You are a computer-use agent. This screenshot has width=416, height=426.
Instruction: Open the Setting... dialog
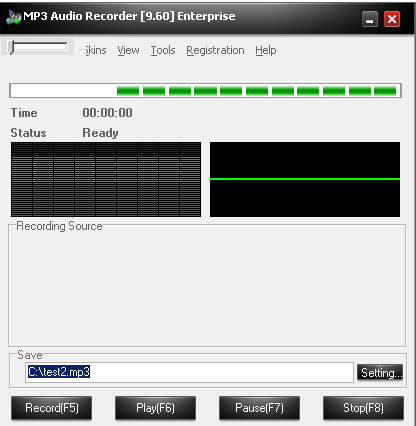[380, 372]
